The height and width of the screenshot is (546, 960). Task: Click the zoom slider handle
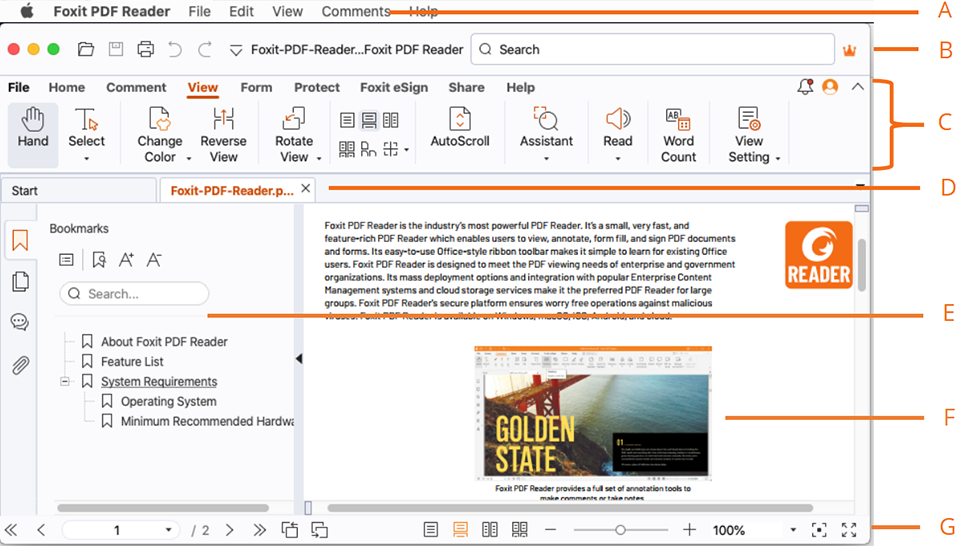(620, 530)
